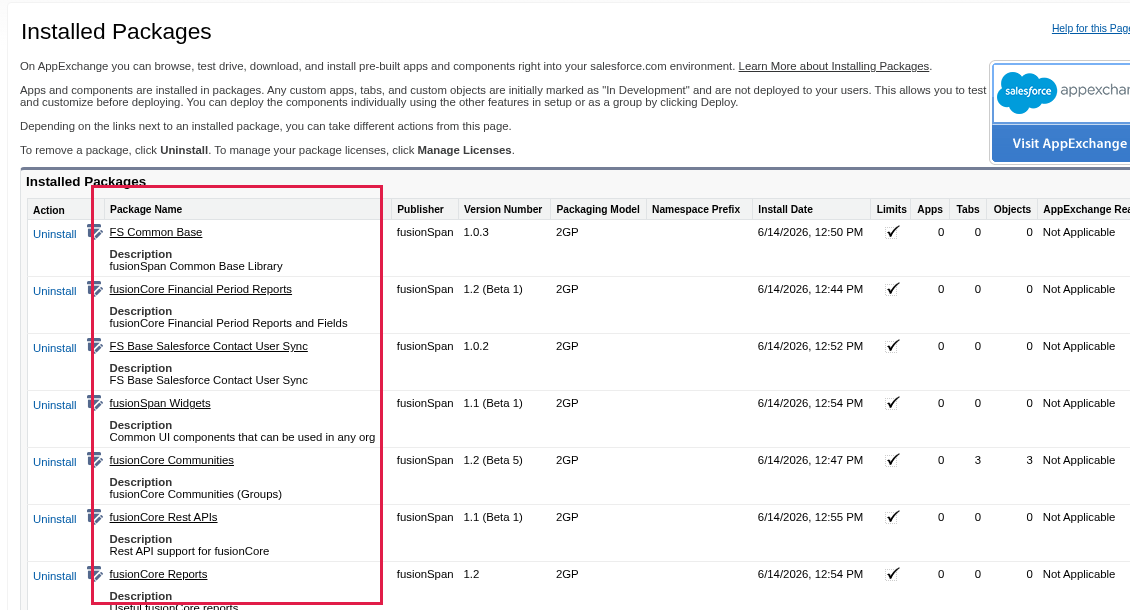The width and height of the screenshot is (1130, 610).
Task: Uninstall FS Base Salesforce Contact User Sync
Action: (x=55, y=348)
